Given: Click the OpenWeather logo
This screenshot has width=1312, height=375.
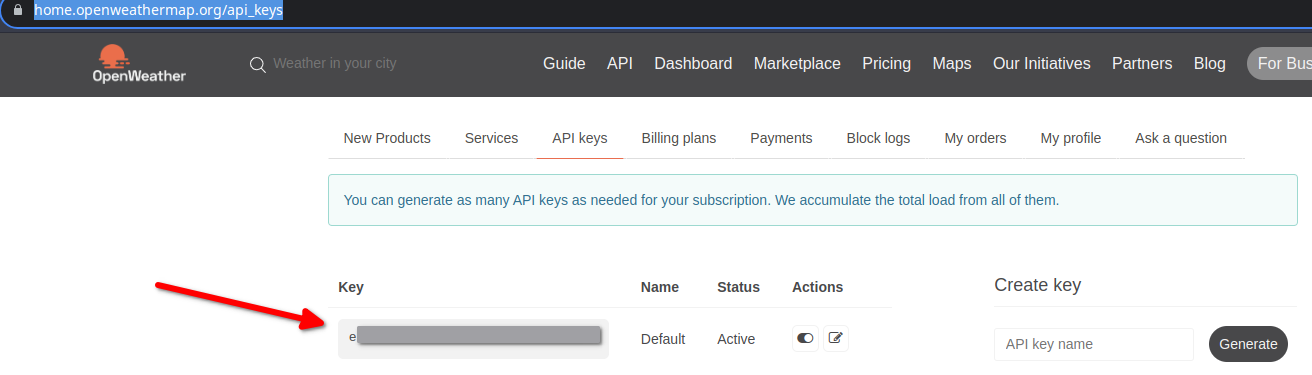Looking at the screenshot, I should pyautogui.click(x=139, y=63).
